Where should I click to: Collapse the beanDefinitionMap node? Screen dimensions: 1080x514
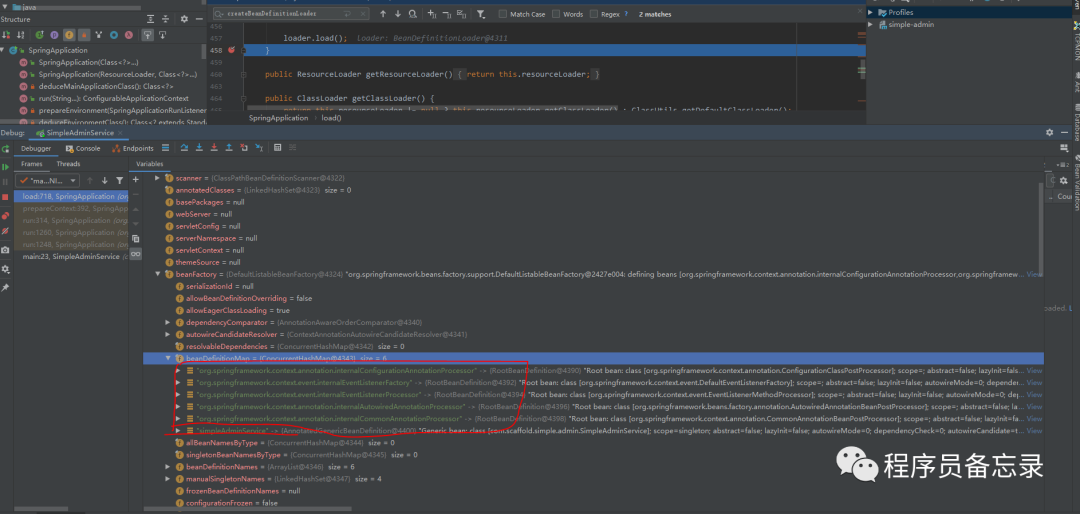(168, 358)
